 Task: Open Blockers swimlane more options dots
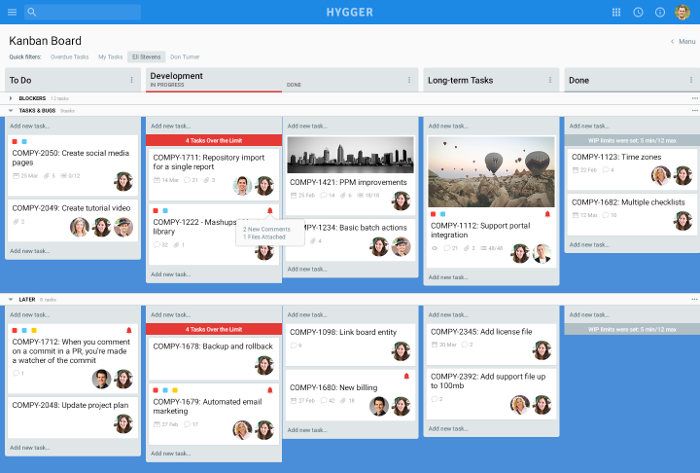(694, 98)
